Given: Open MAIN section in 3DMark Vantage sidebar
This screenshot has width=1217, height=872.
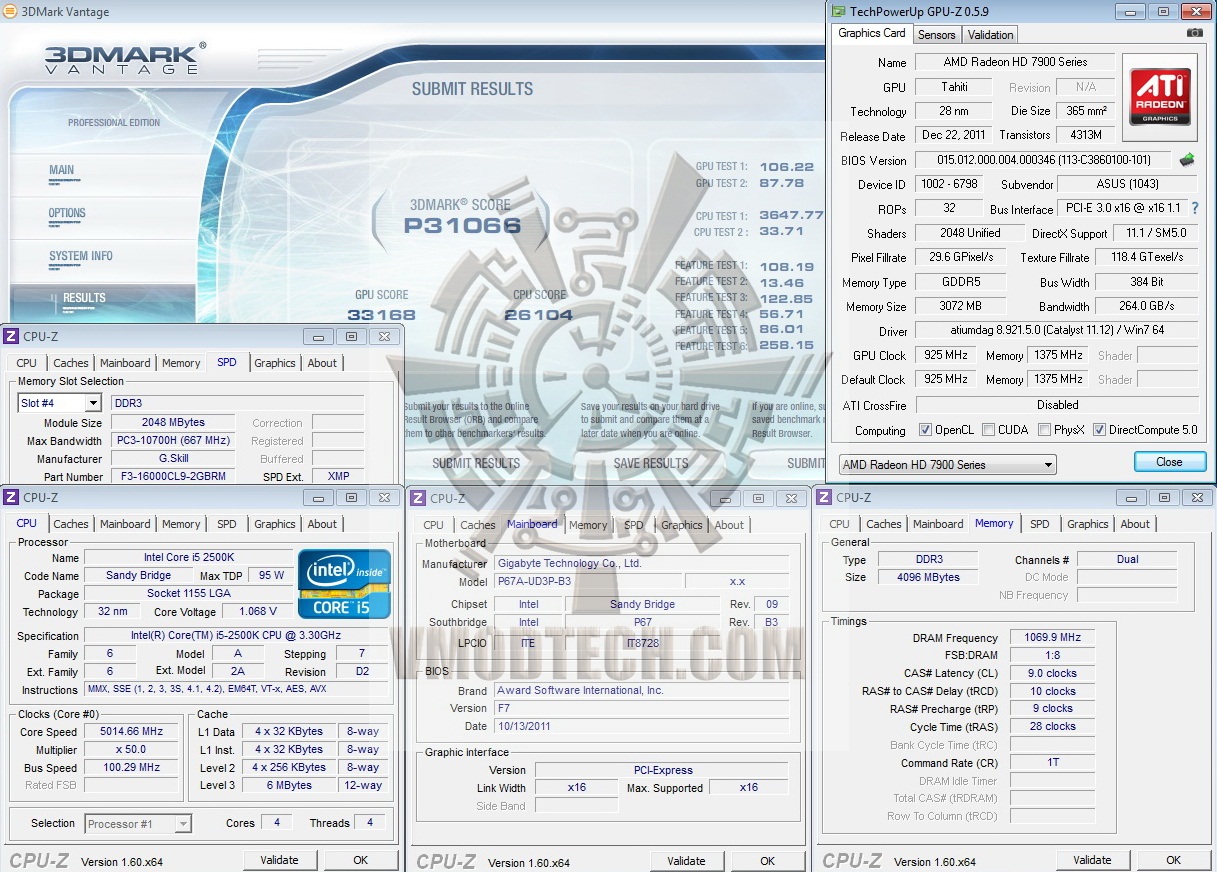Looking at the screenshot, I should coord(62,170).
